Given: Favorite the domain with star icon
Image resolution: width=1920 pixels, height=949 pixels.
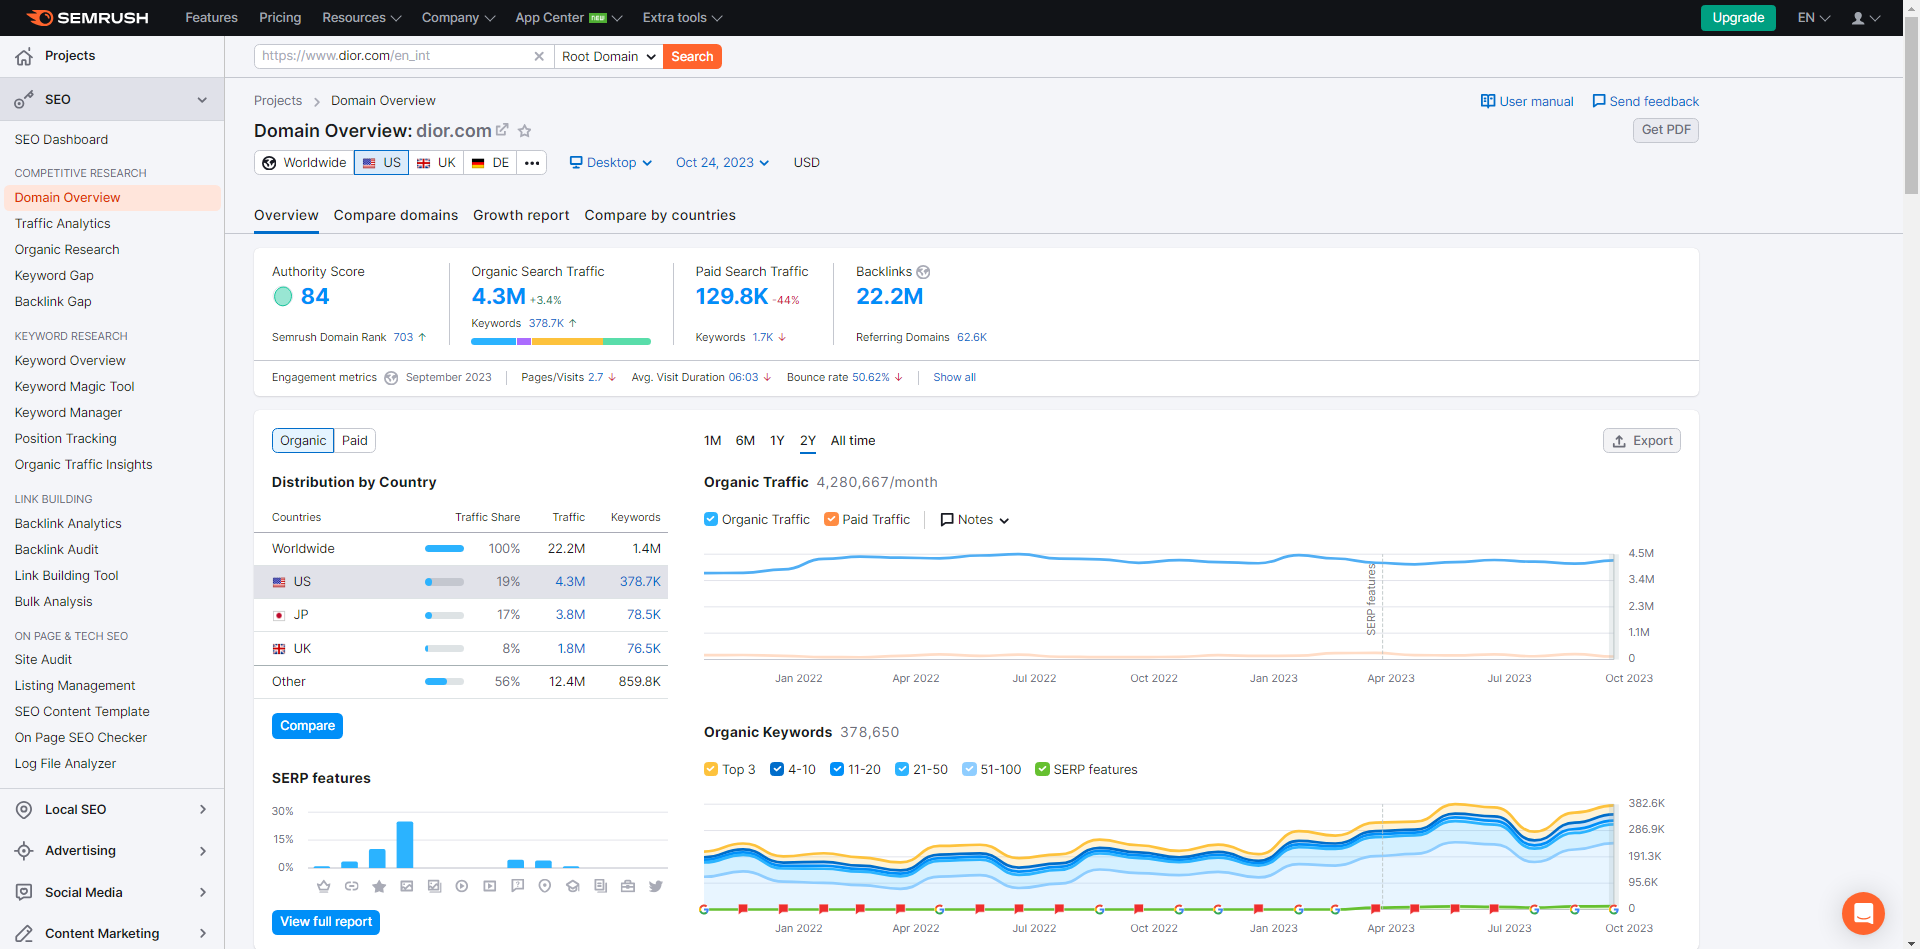Looking at the screenshot, I should click(x=525, y=131).
